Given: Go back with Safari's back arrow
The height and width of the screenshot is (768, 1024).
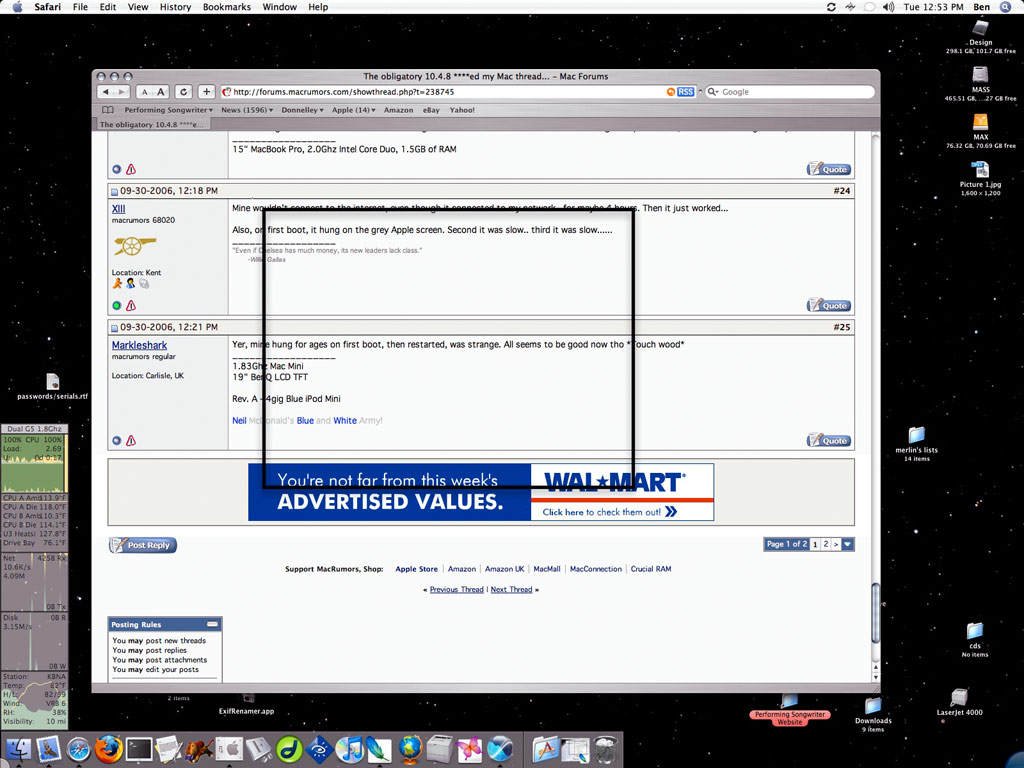Looking at the screenshot, I should point(105,92).
